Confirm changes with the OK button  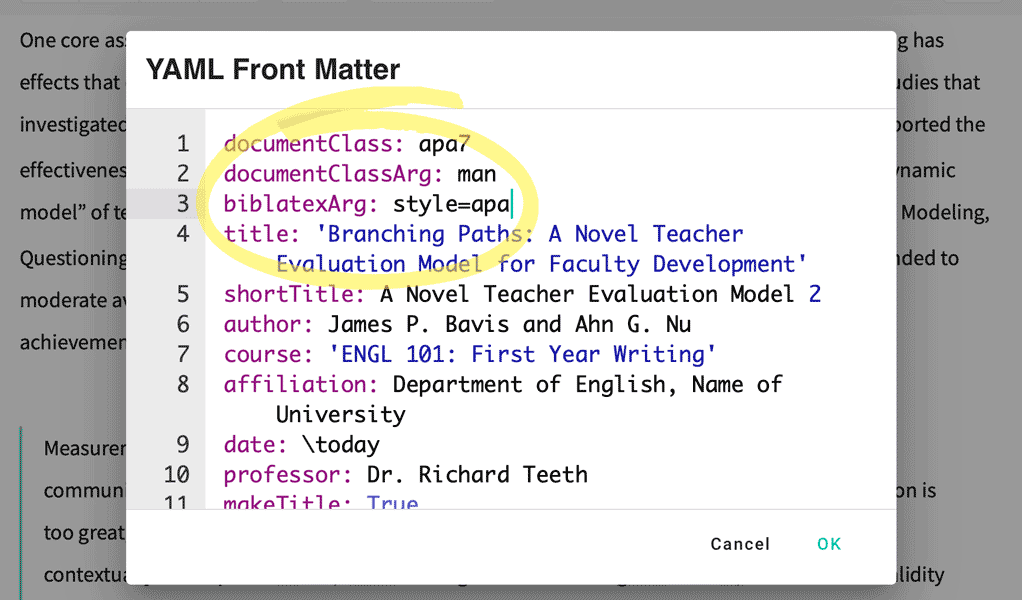[x=828, y=544]
